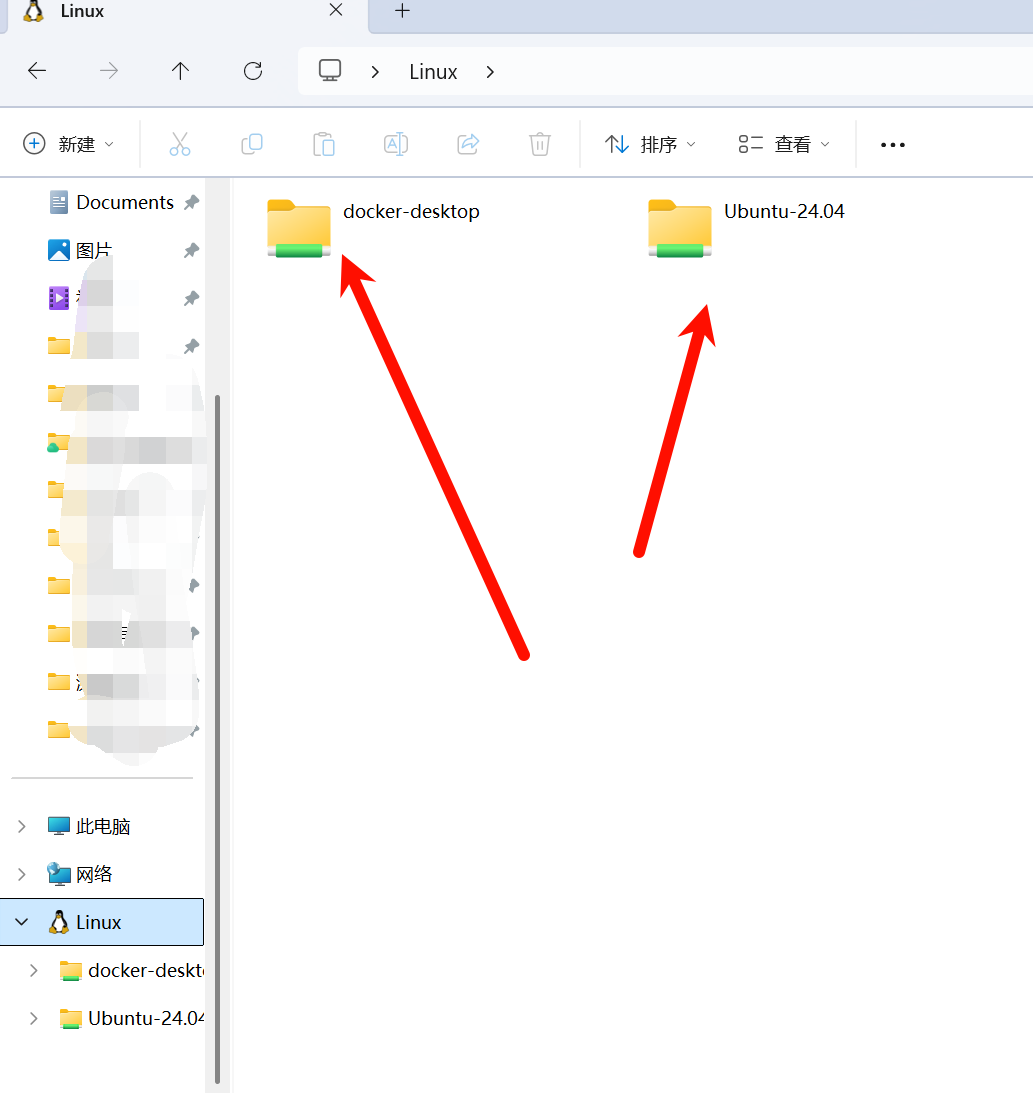The height and width of the screenshot is (1093, 1033).
Task: Click the Rename icon in toolbar
Action: tap(396, 144)
